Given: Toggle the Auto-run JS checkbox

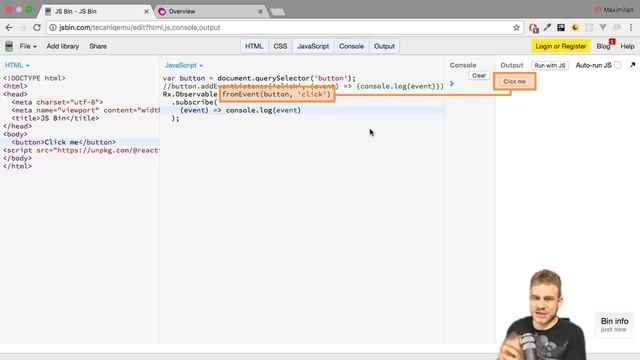Looking at the screenshot, I should coord(618,65).
